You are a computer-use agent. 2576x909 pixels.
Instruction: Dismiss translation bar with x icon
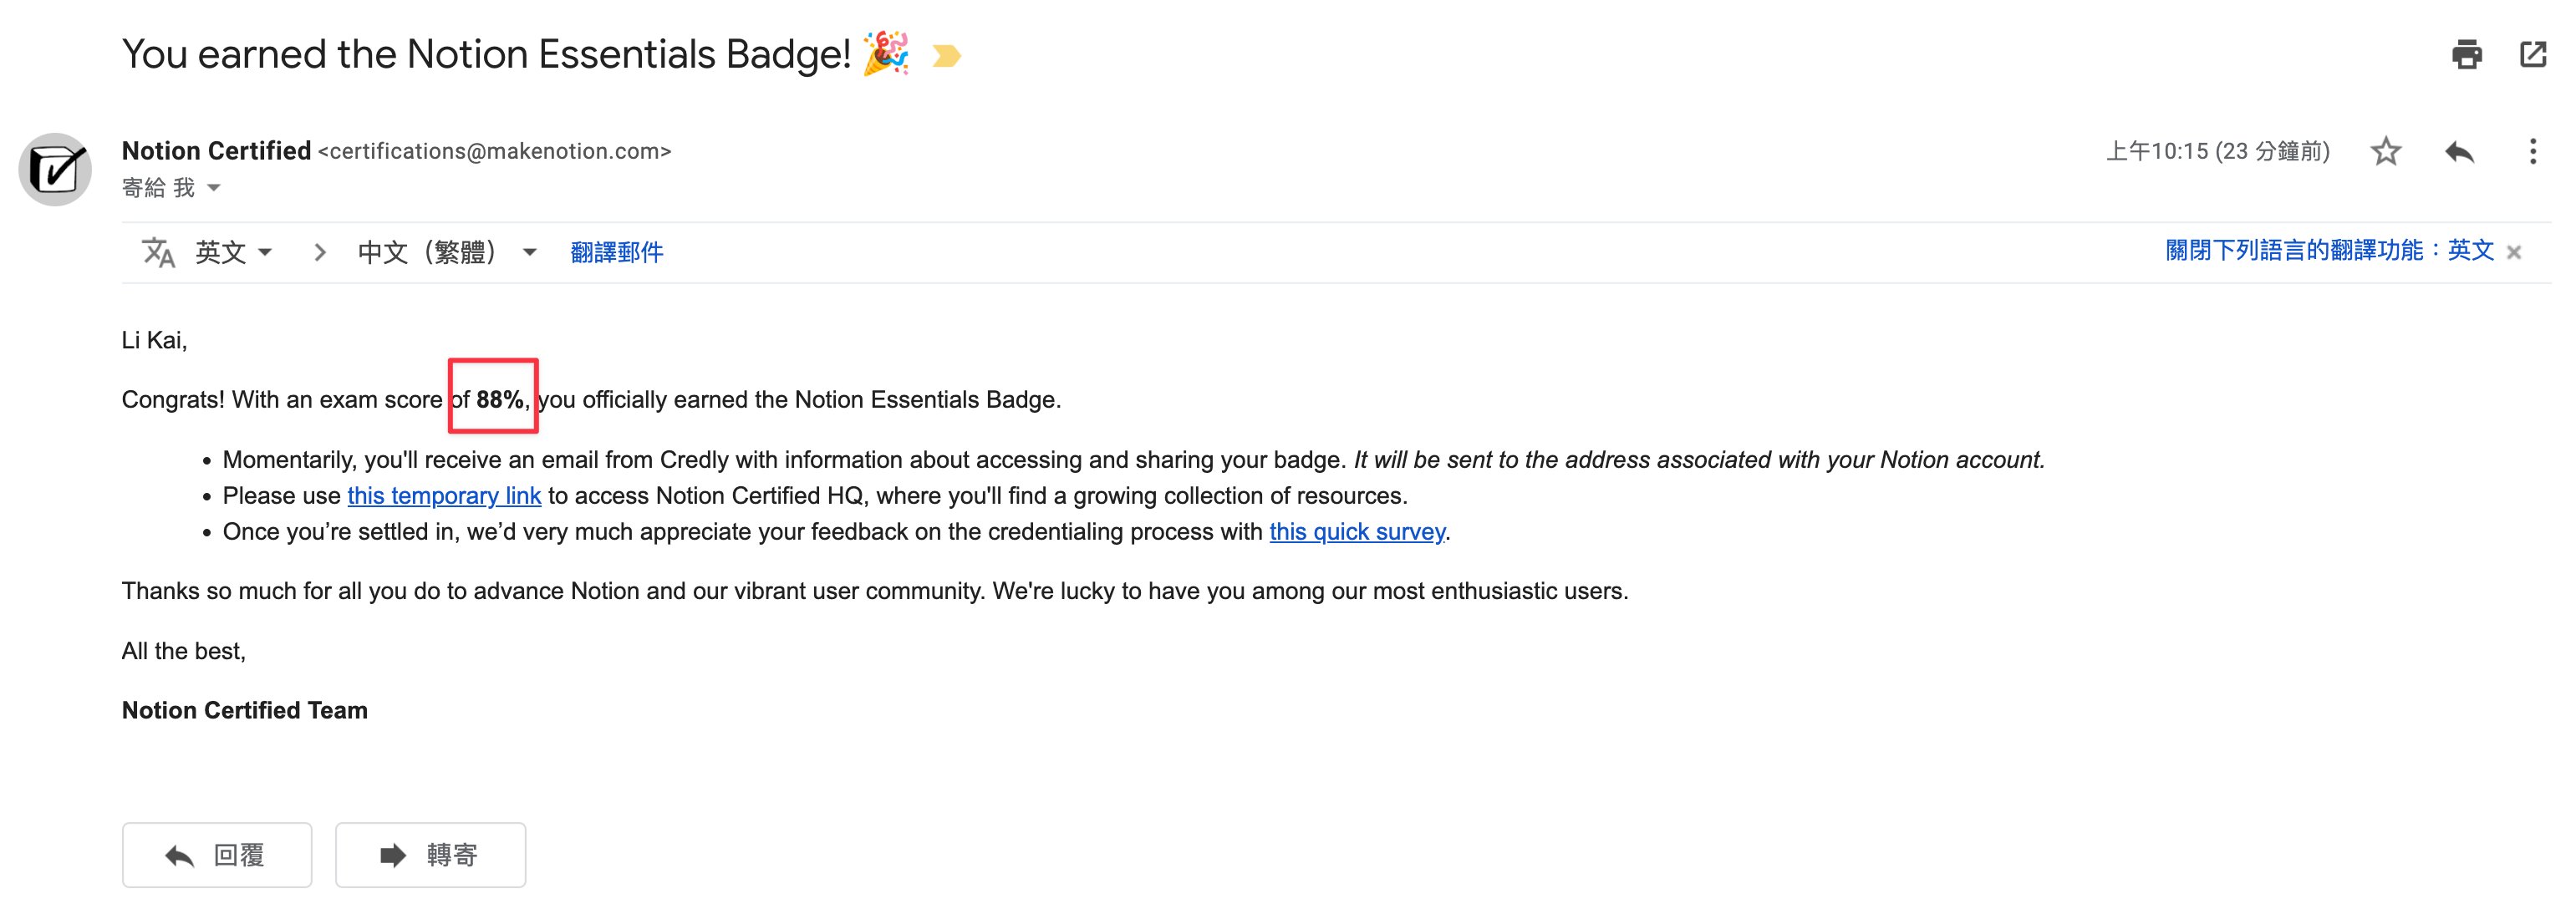click(x=2514, y=253)
